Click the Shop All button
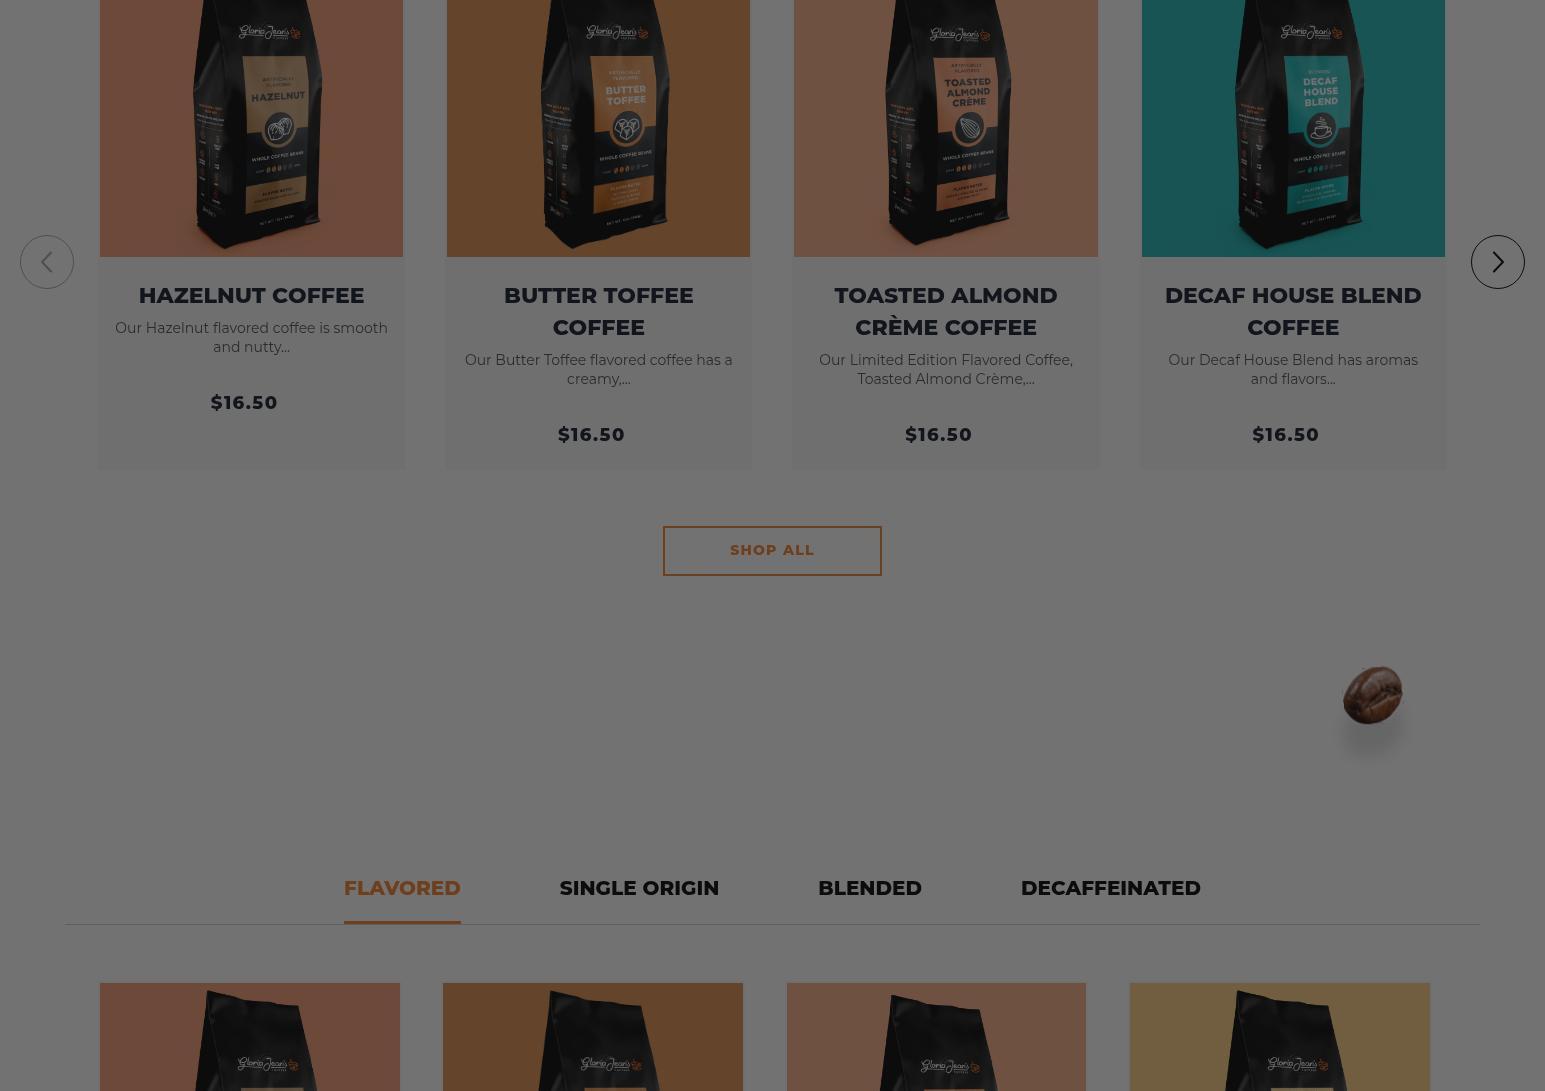Image resolution: width=1545 pixels, height=1091 pixels. (772, 551)
